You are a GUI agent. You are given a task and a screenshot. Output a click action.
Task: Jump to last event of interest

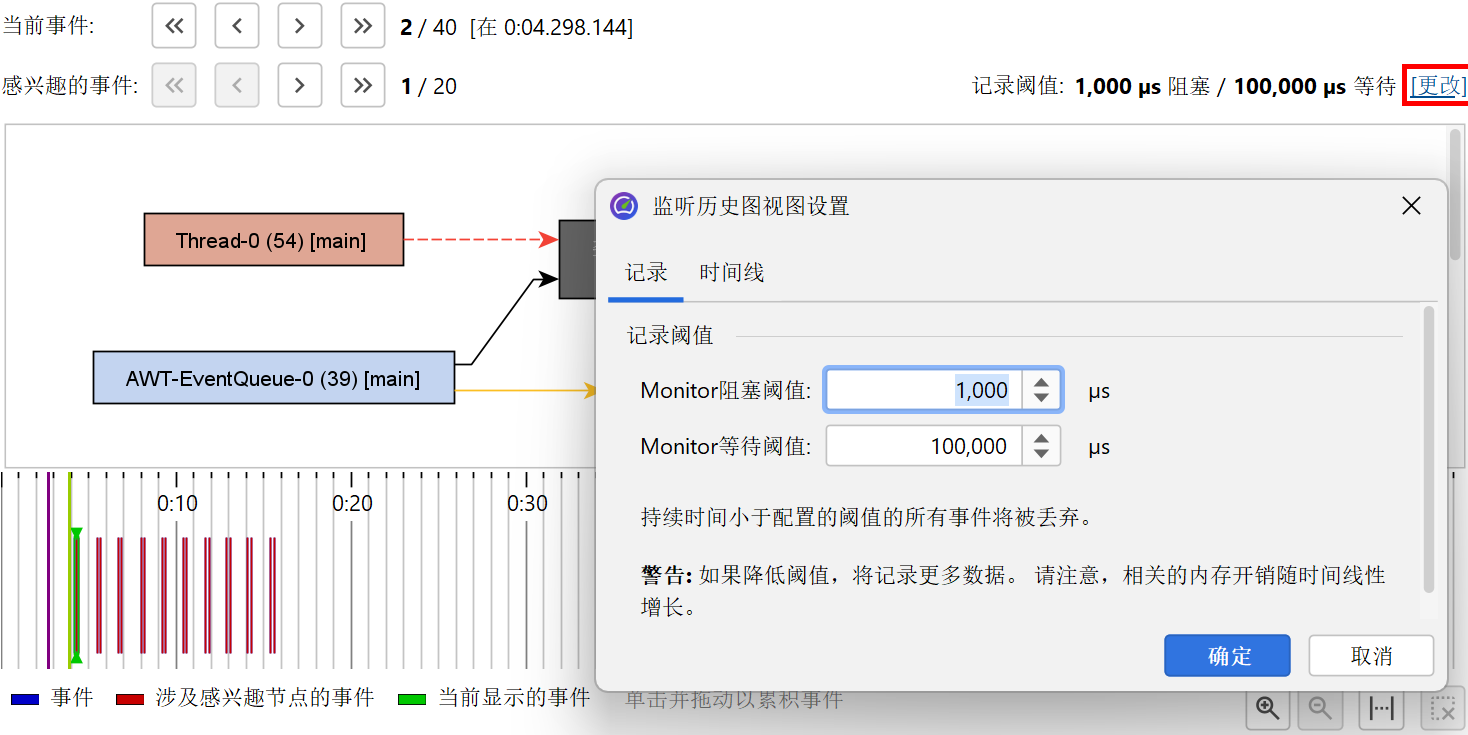click(x=362, y=86)
